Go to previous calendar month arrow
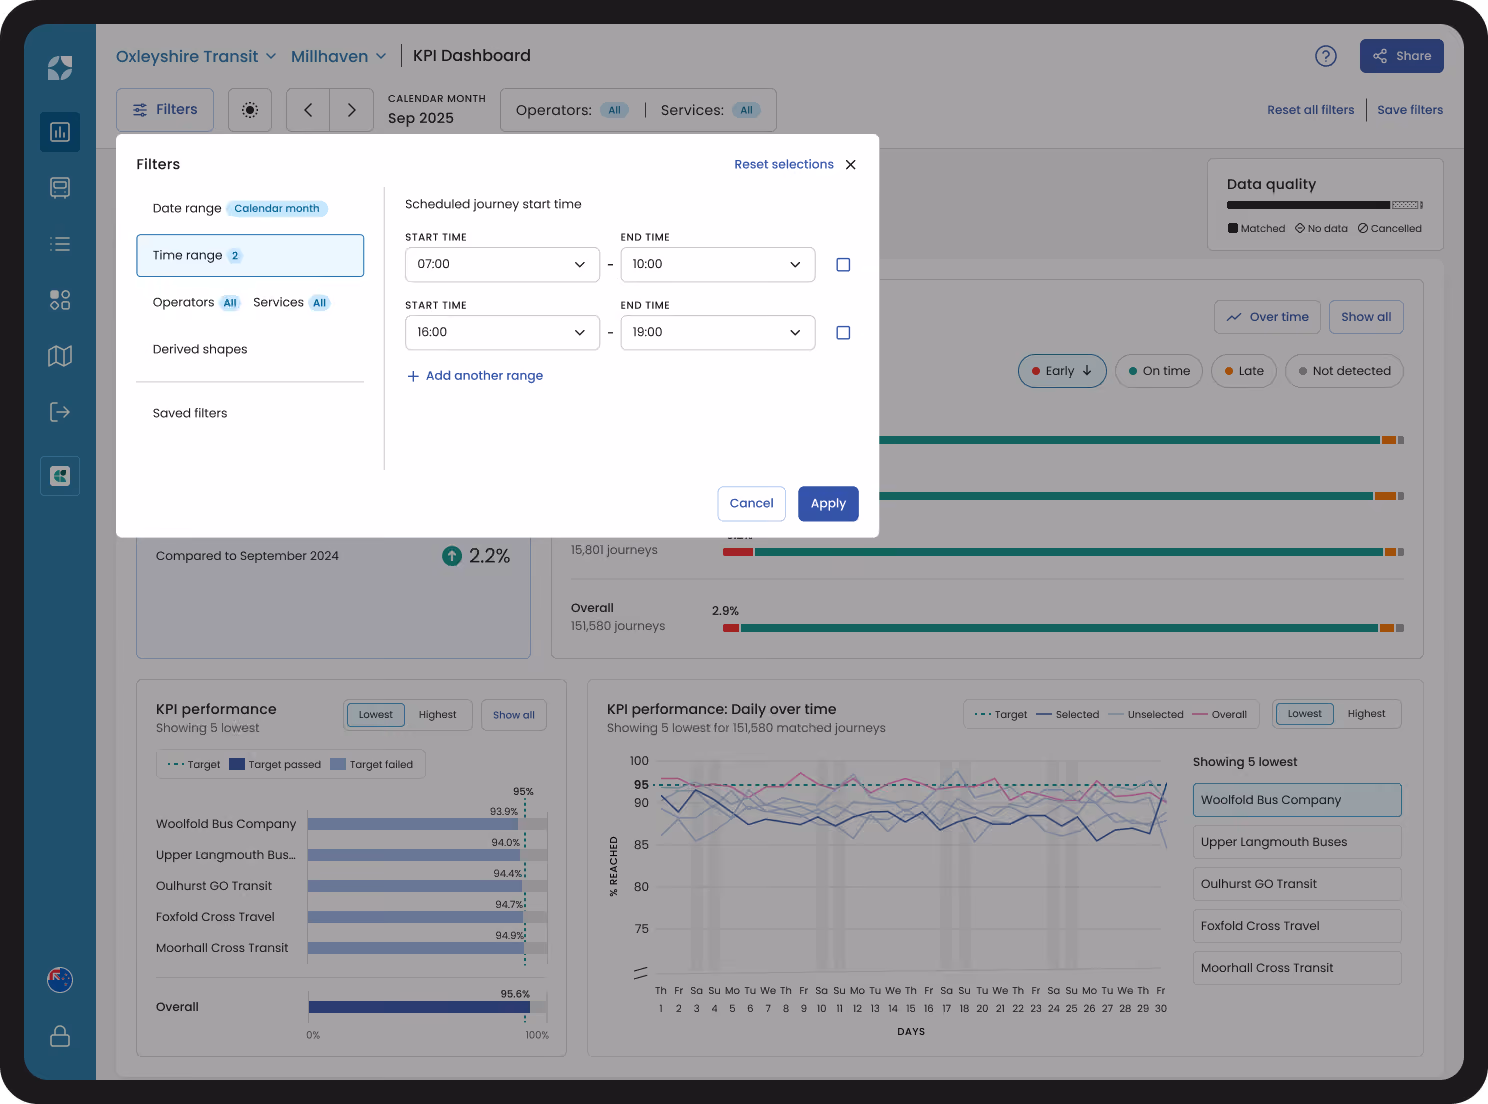The width and height of the screenshot is (1488, 1104). (308, 110)
